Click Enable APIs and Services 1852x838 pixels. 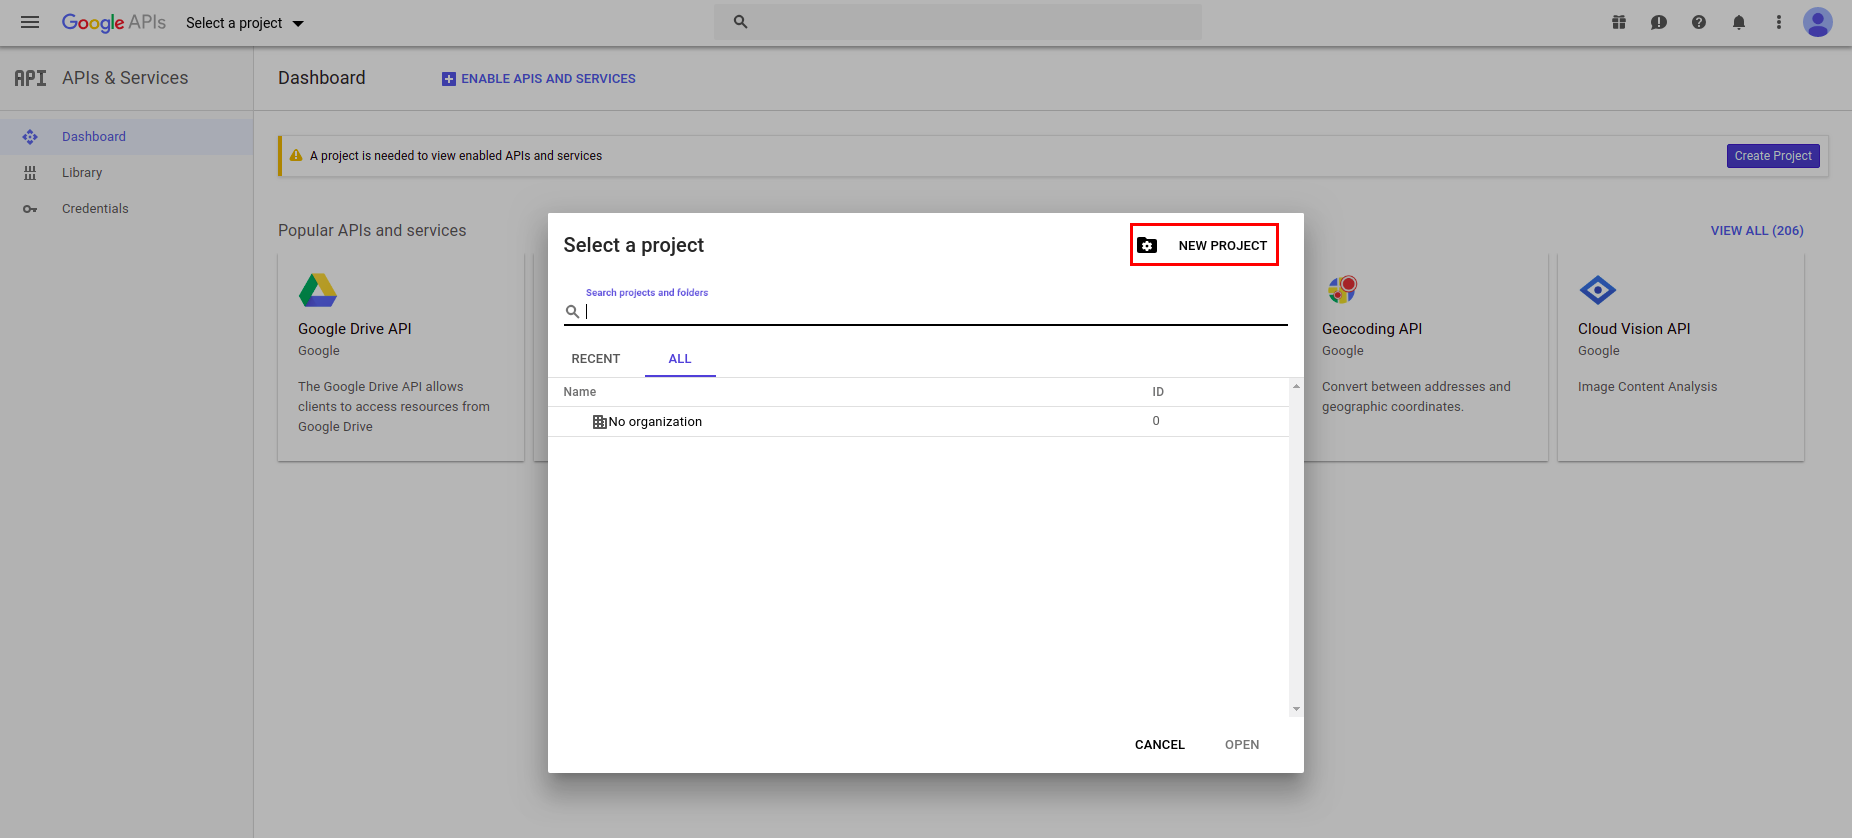(x=539, y=79)
